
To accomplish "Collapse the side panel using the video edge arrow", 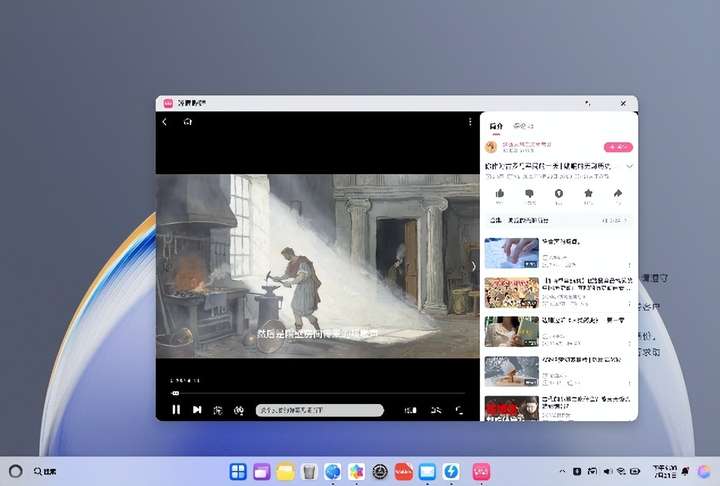I will click(474, 266).
